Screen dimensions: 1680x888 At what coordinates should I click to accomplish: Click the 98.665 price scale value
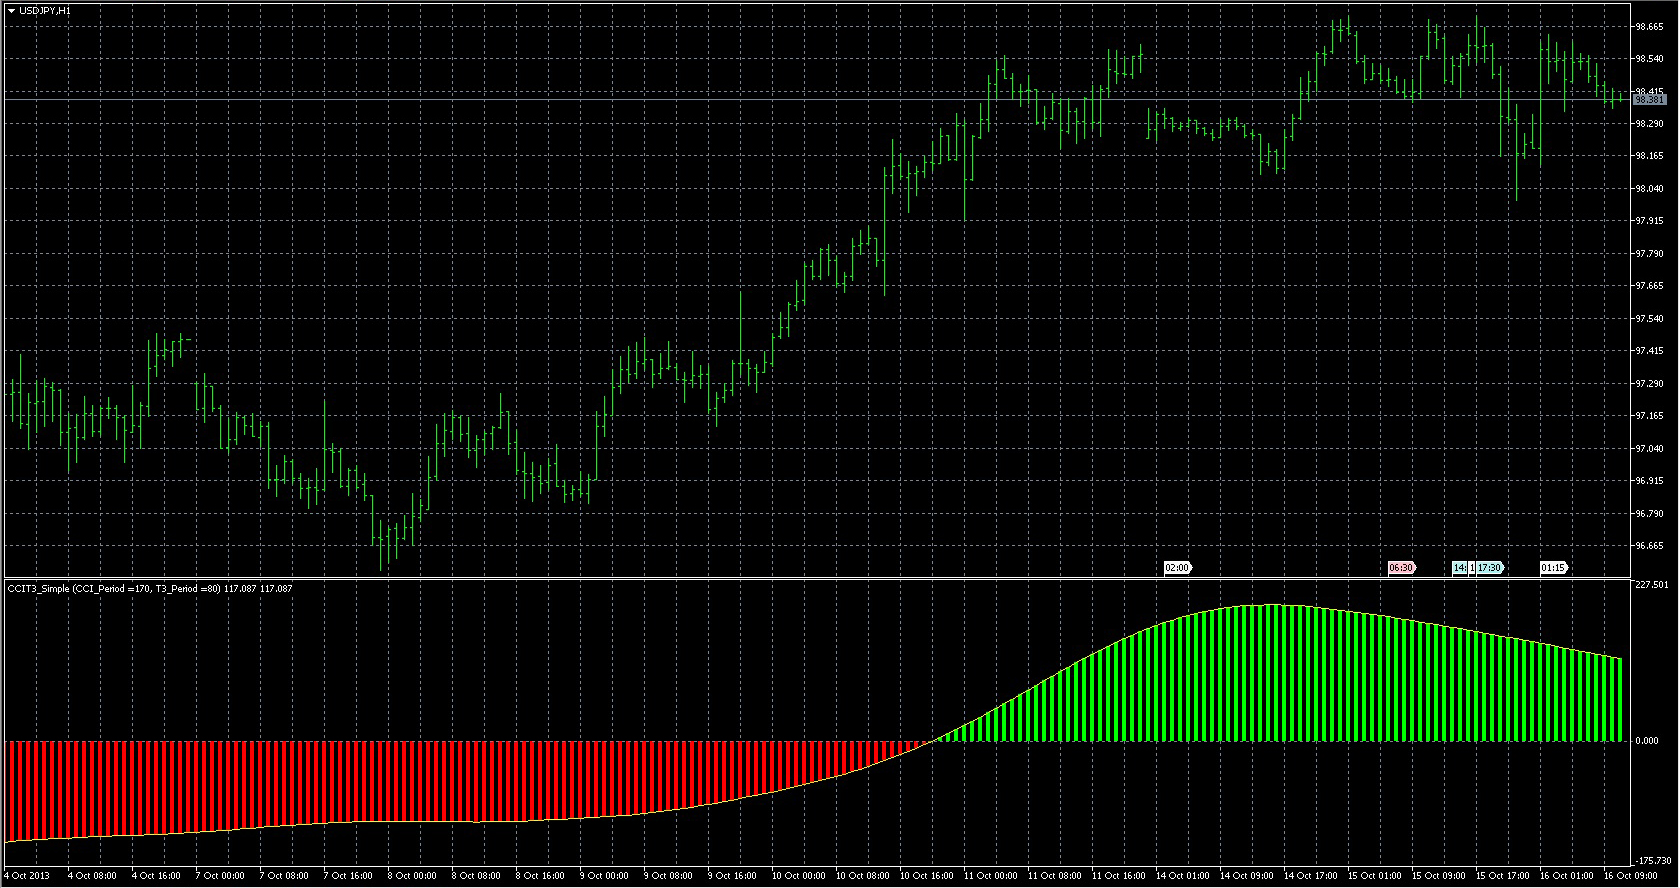(x=1648, y=27)
